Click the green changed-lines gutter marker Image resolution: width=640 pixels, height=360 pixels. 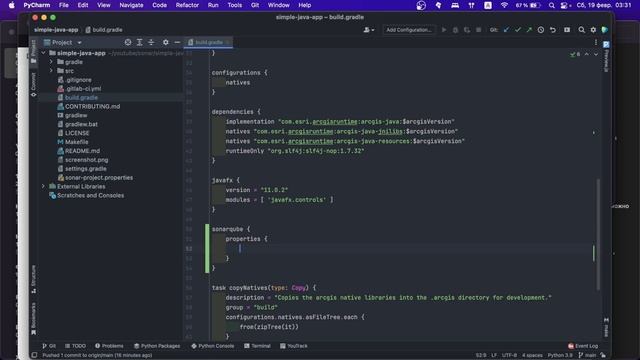pyautogui.click(x=207, y=248)
